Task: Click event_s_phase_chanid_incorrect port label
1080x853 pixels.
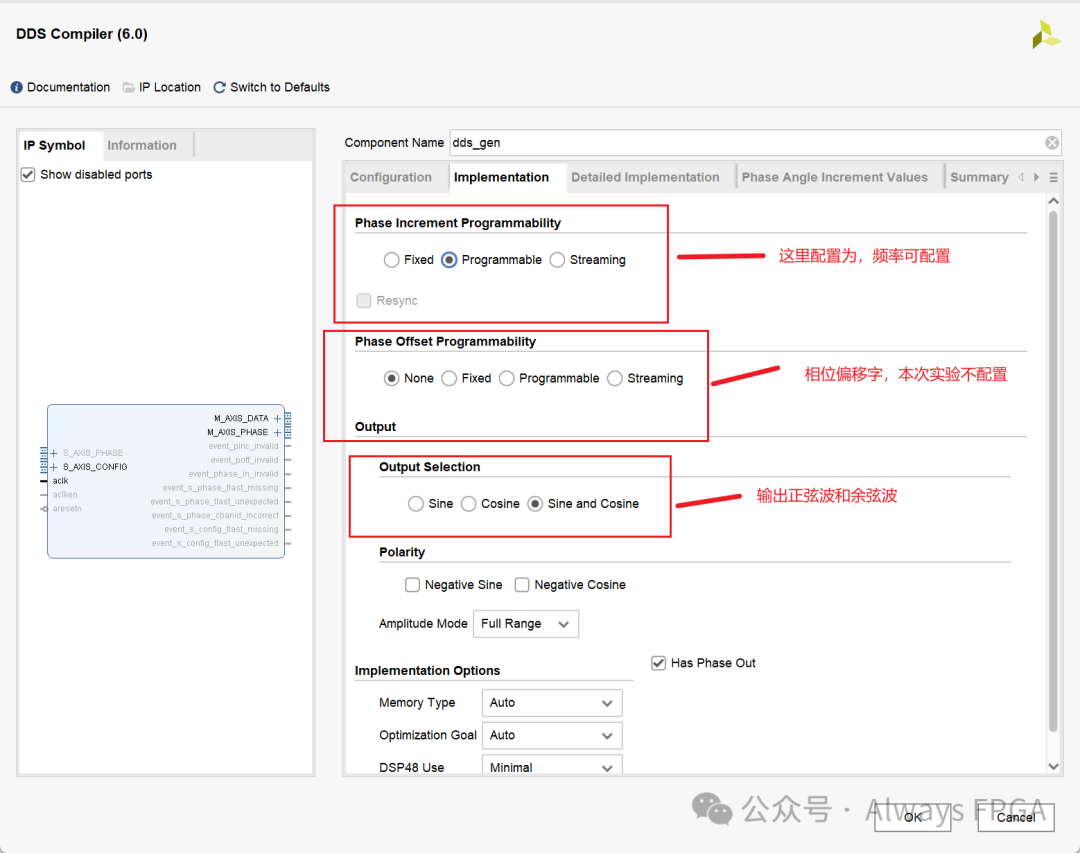Action: pyautogui.click(x=216, y=515)
